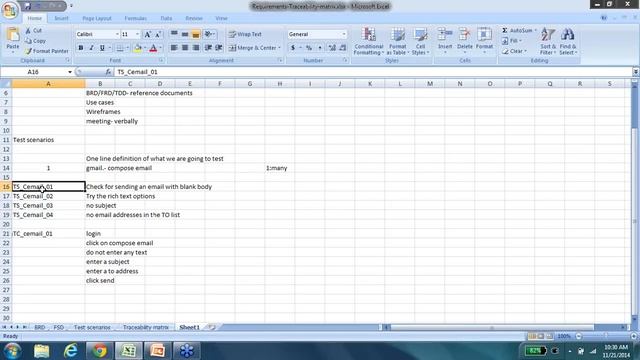The height and width of the screenshot is (360, 640).
Task: Click the text orientation icon
Action: [x=209, y=34]
